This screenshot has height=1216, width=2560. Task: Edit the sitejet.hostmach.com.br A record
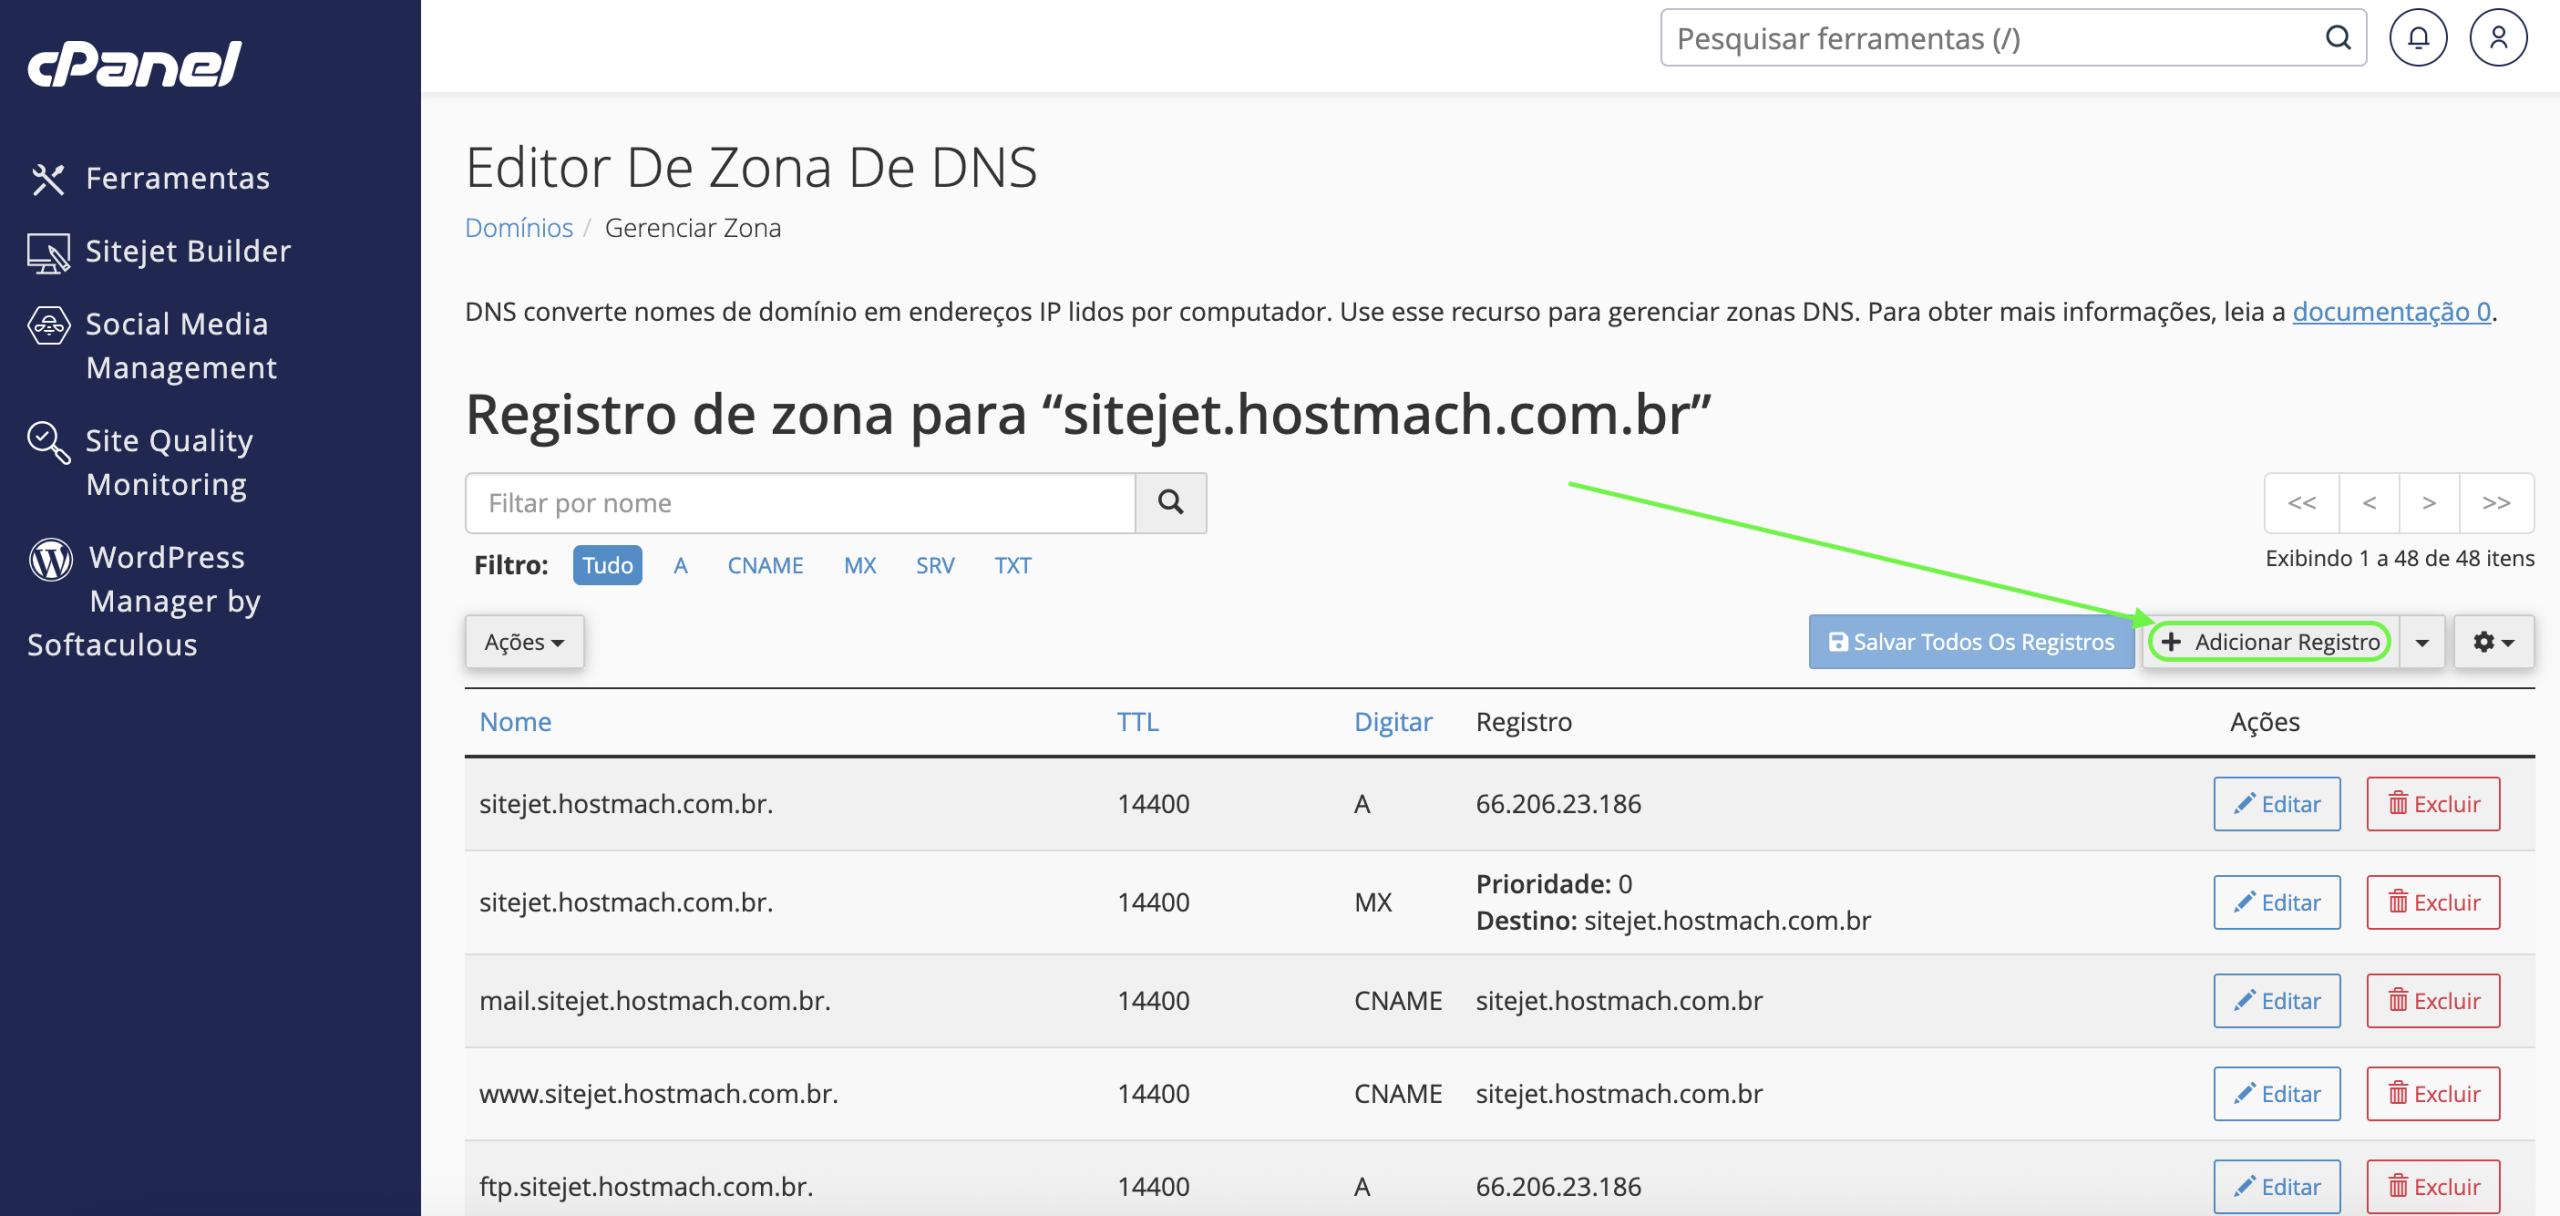pos(2277,804)
